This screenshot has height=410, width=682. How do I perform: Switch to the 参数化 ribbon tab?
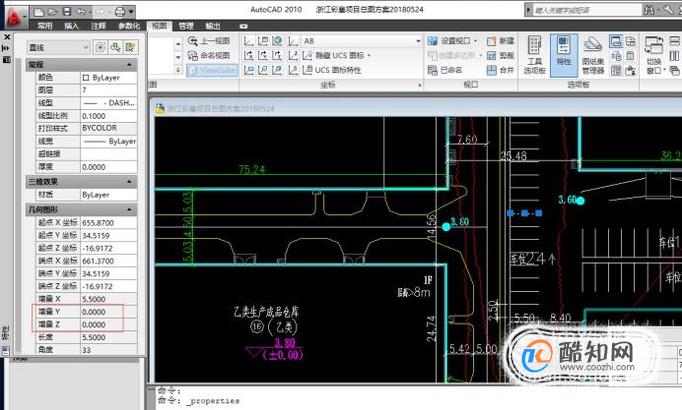(129, 26)
